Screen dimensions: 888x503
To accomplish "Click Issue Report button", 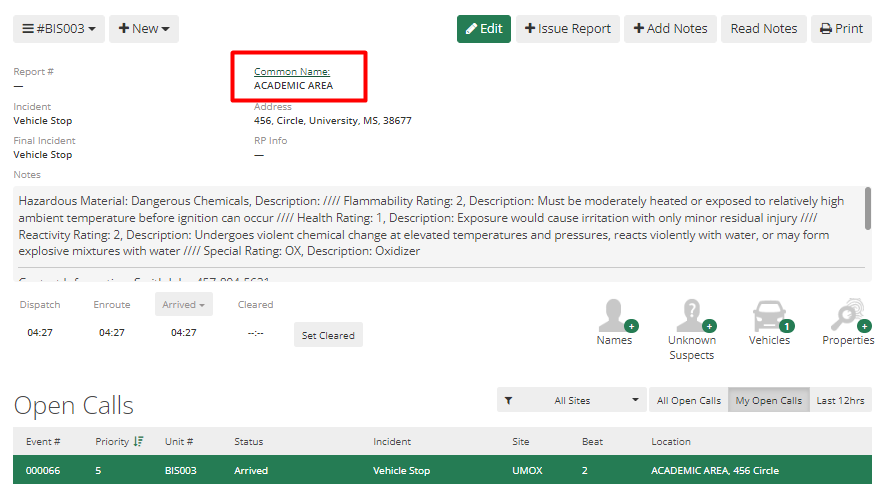I will [567, 29].
